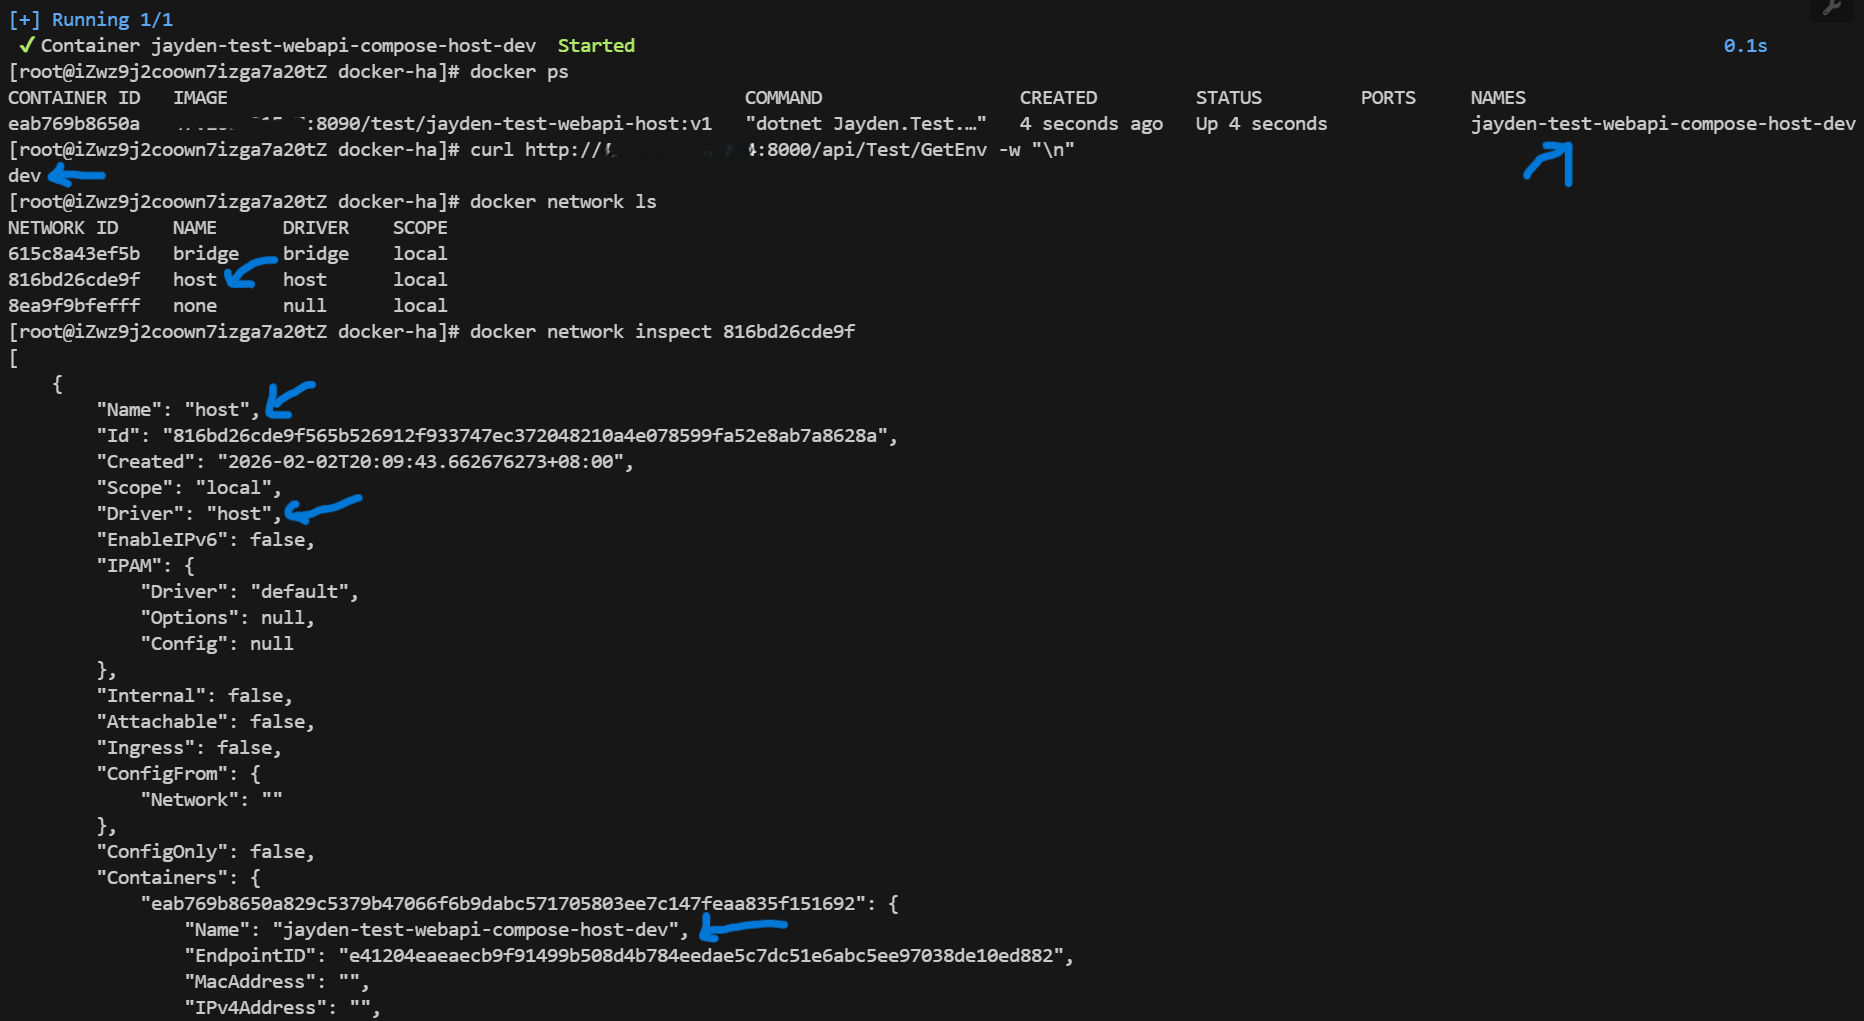Click the long '"Id"' hash line
This screenshot has height=1021, width=1864.
click(497, 436)
